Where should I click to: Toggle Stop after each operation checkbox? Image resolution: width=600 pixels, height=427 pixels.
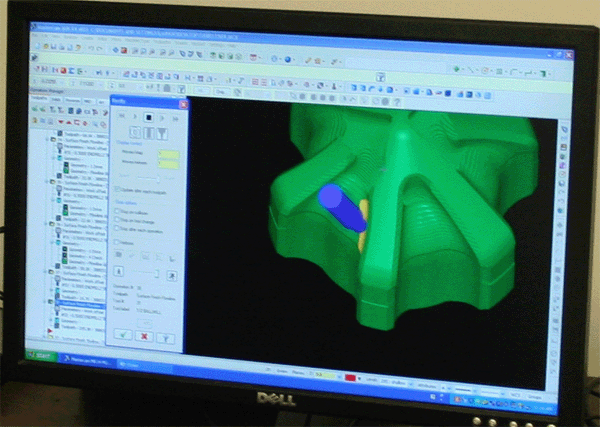coord(119,230)
